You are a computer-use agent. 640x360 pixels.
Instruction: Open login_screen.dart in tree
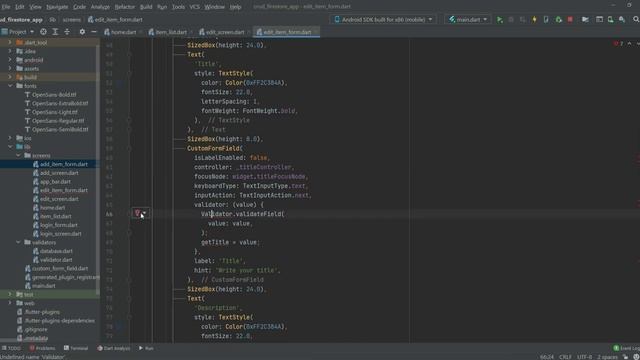click(x=60, y=234)
